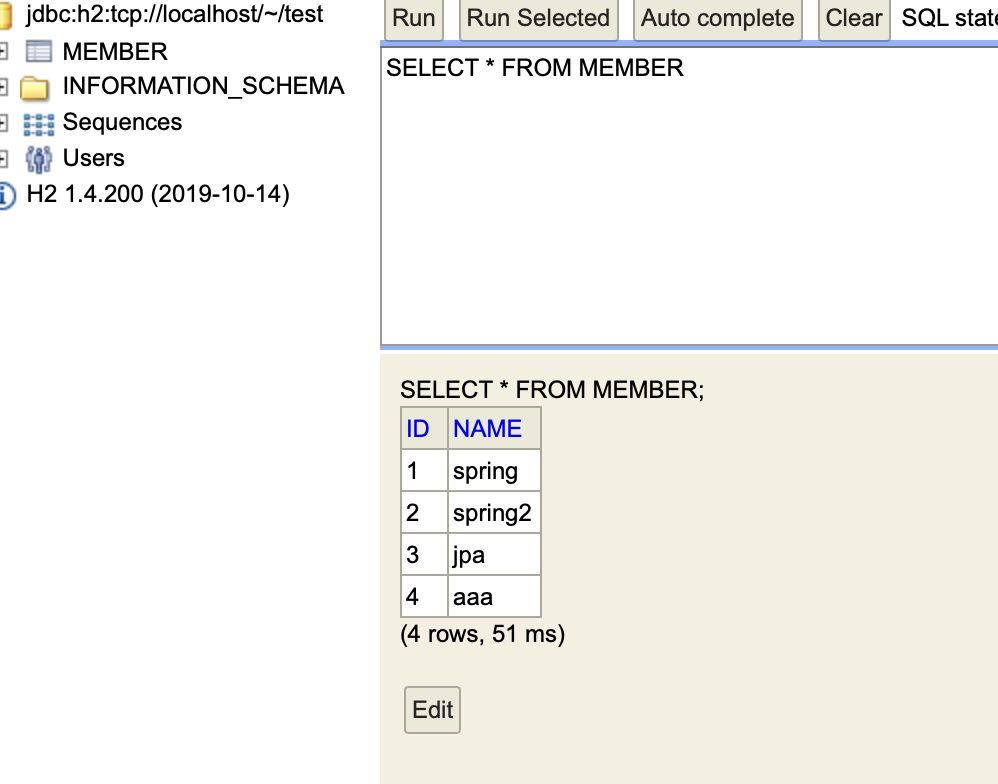
Task: Expand the MEMBER table node
Action: (x=3, y=52)
